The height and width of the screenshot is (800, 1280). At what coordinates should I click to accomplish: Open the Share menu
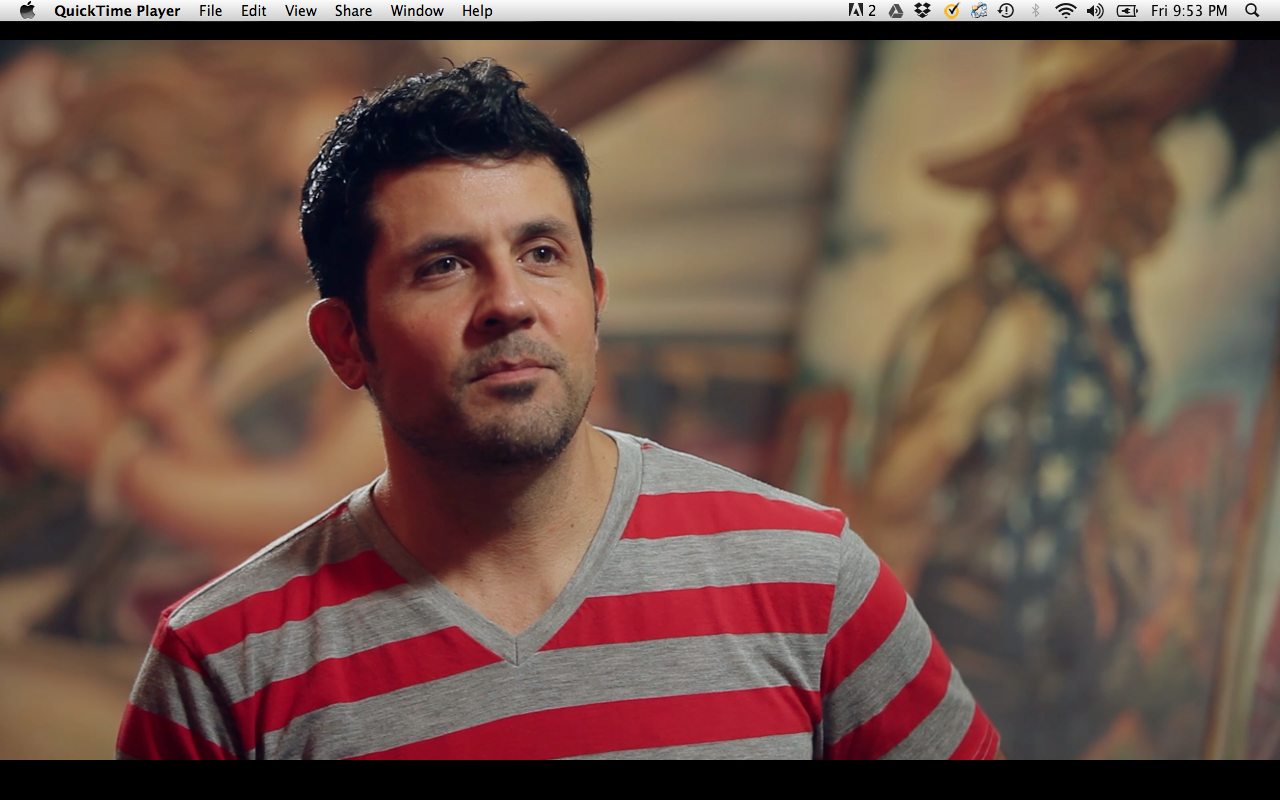point(353,11)
